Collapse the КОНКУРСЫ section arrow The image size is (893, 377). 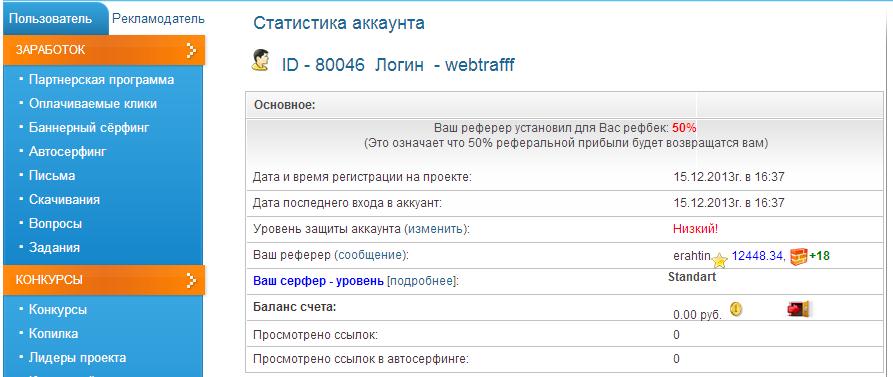point(191,280)
